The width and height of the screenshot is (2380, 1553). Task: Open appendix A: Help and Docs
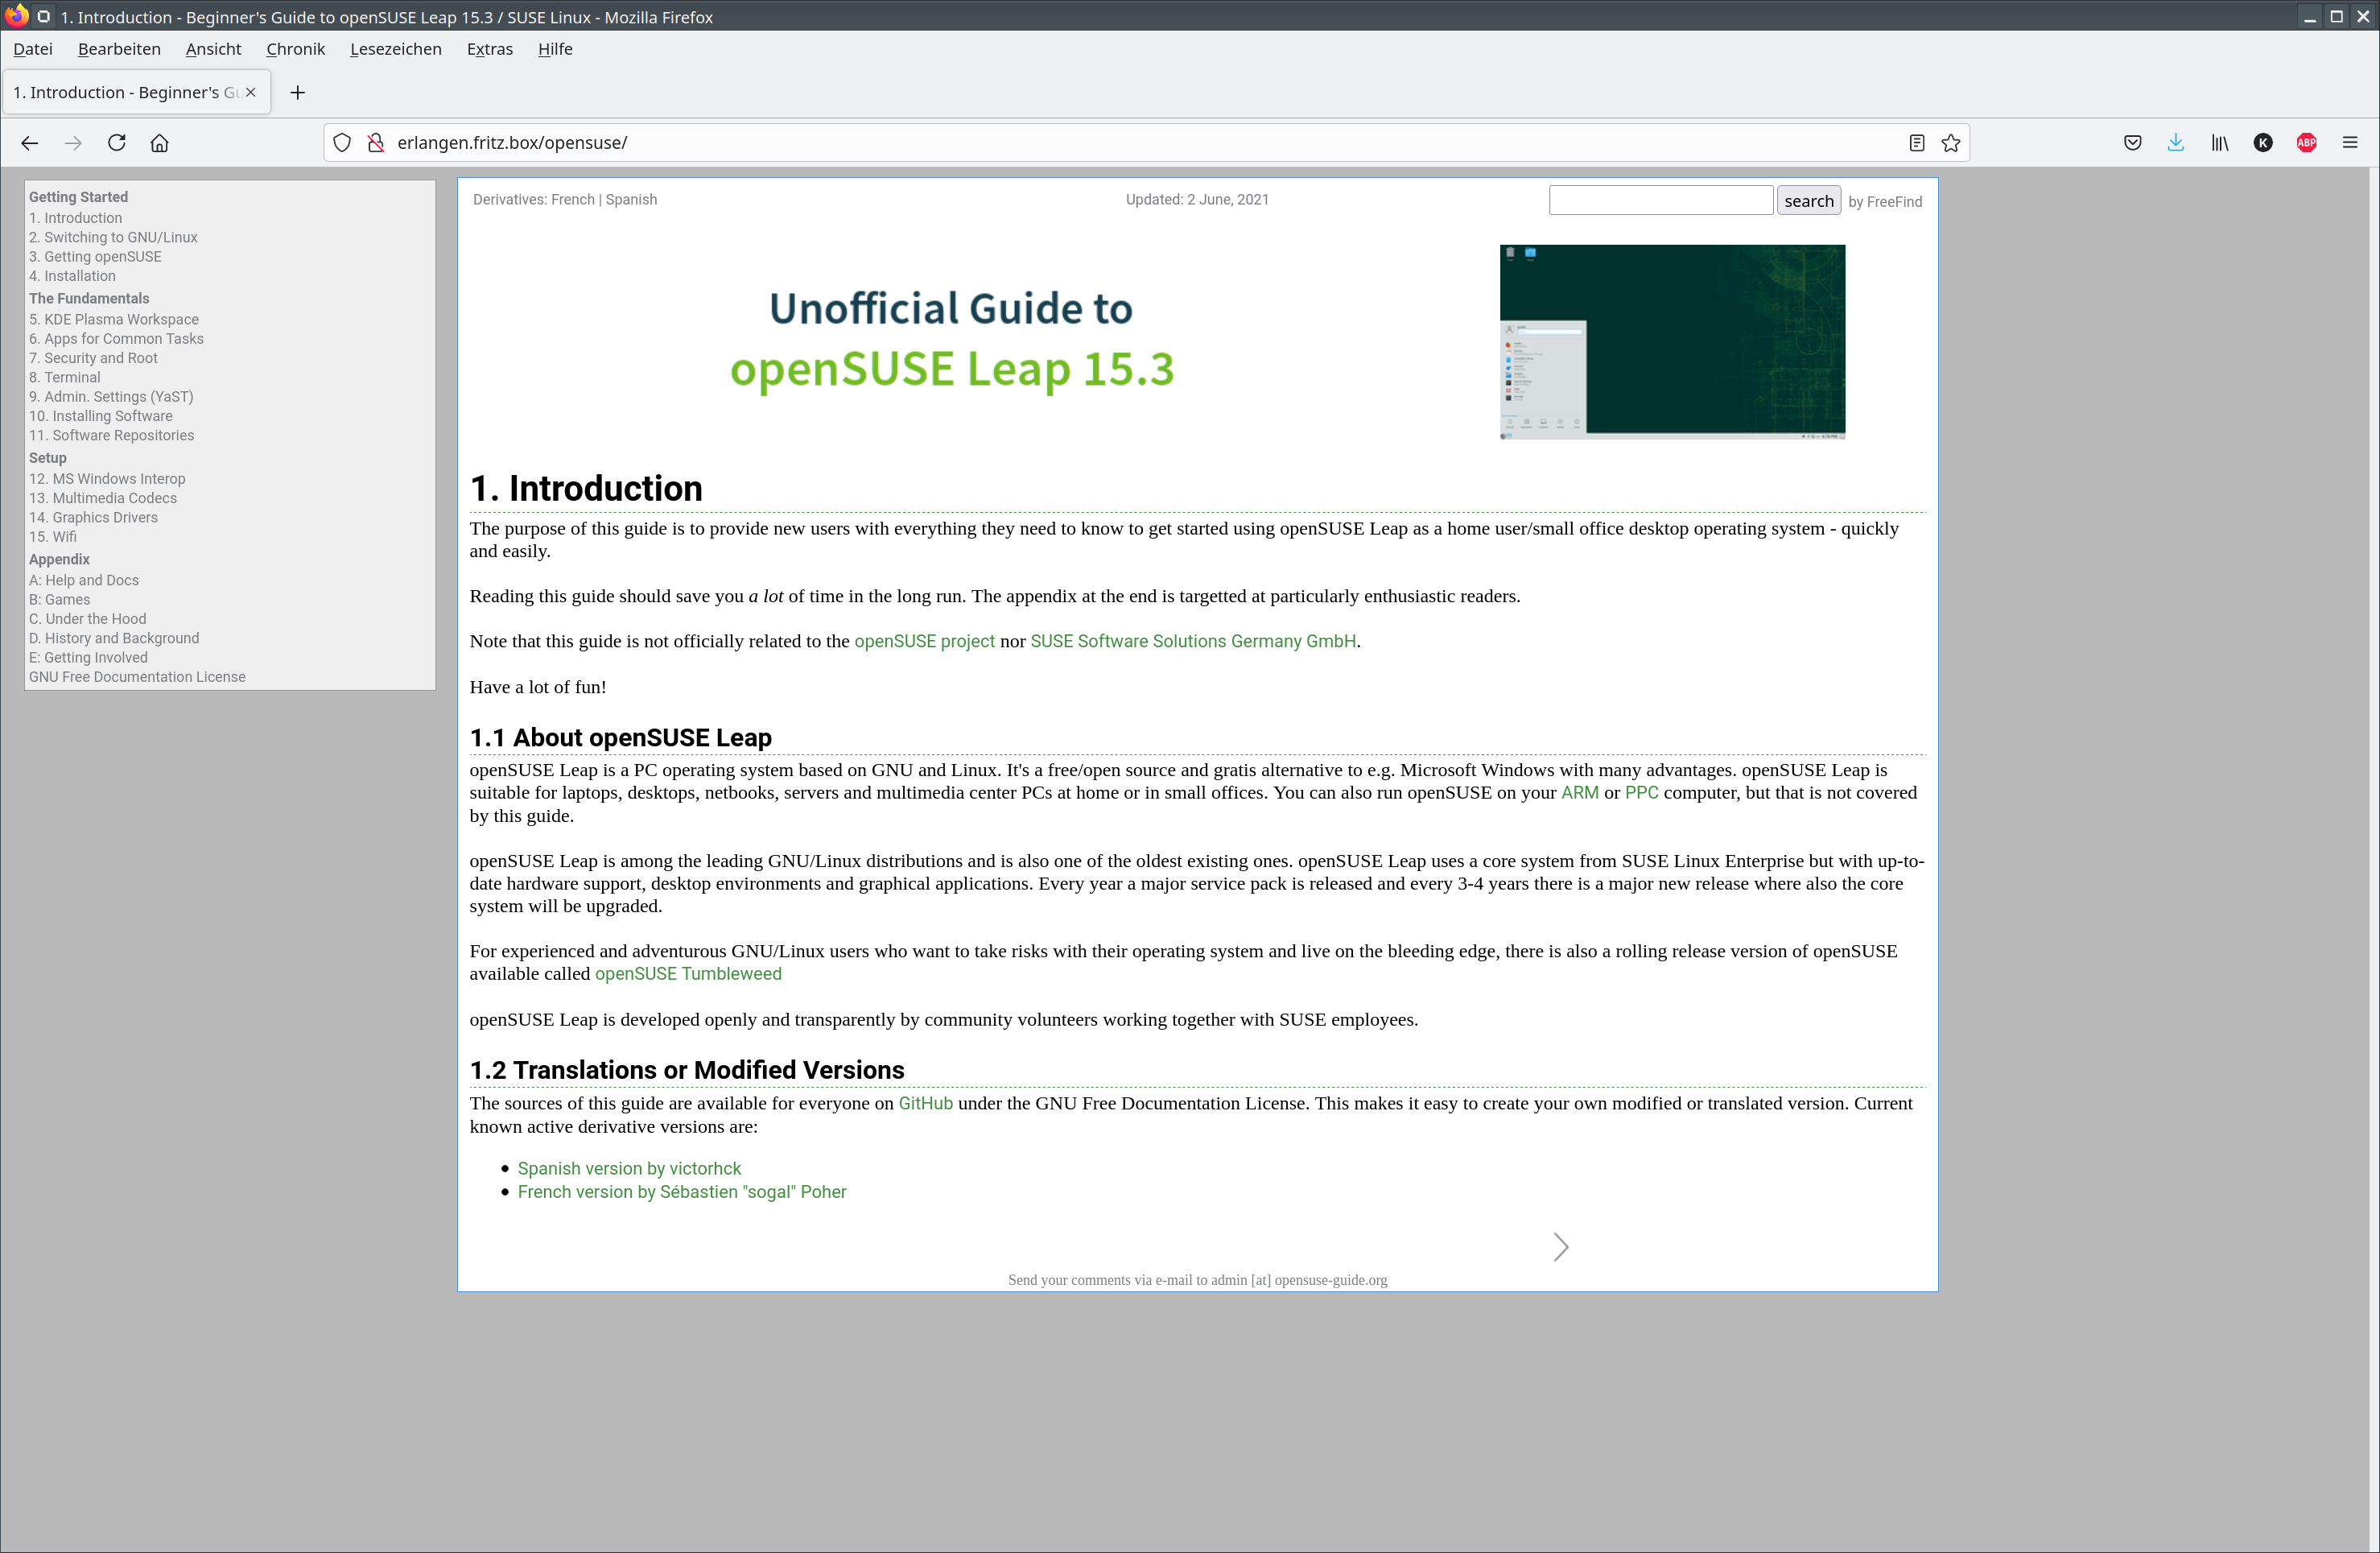(x=83, y=581)
